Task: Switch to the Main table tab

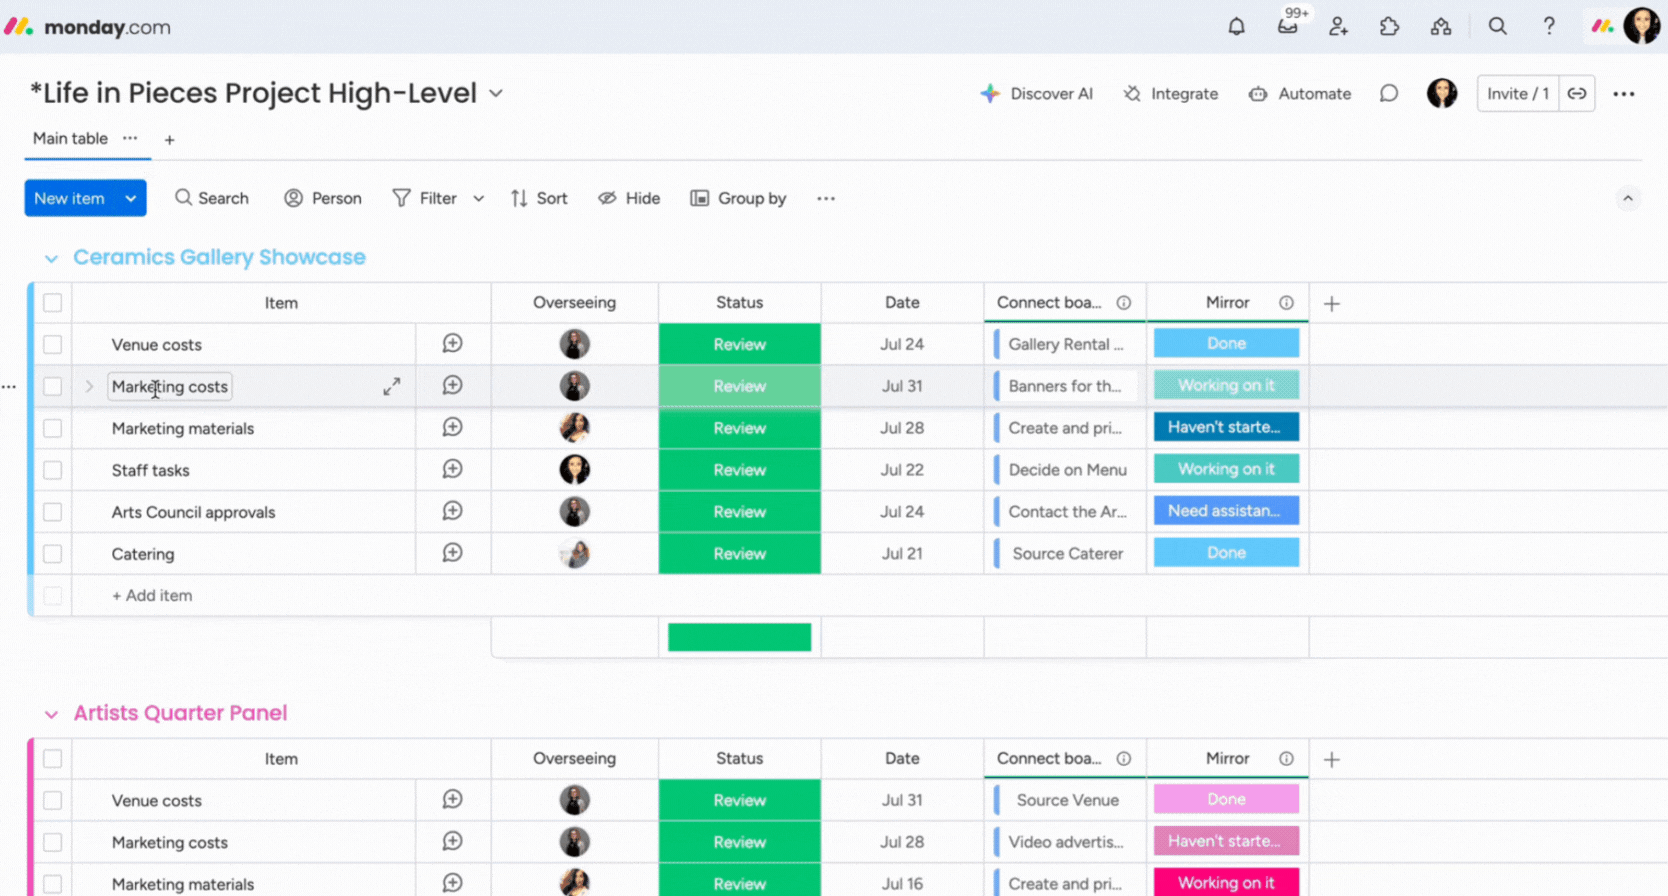Action: [x=70, y=138]
